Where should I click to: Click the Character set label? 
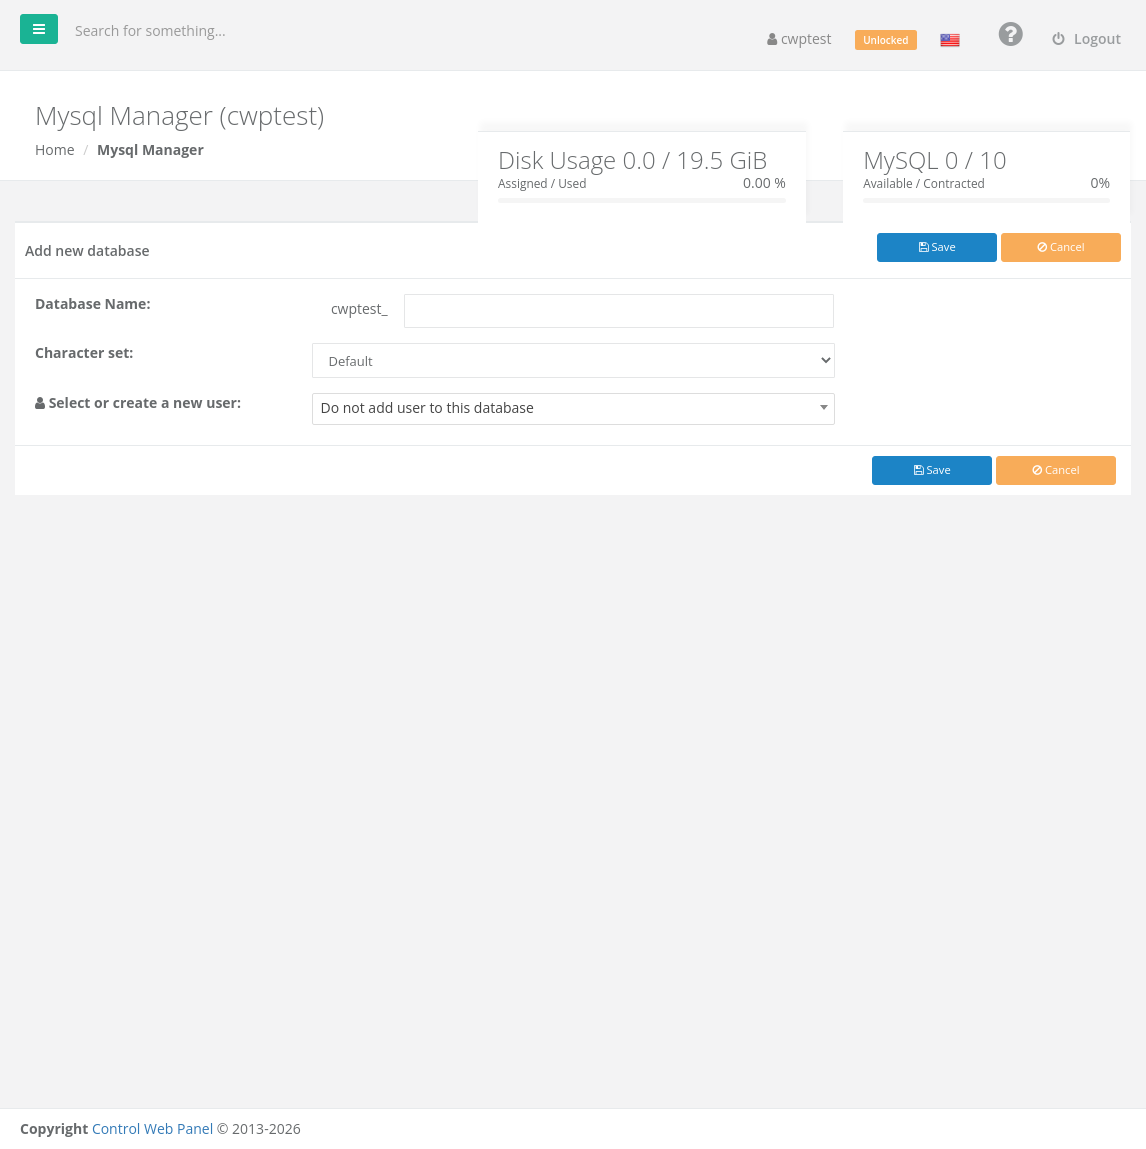point(84,352)
